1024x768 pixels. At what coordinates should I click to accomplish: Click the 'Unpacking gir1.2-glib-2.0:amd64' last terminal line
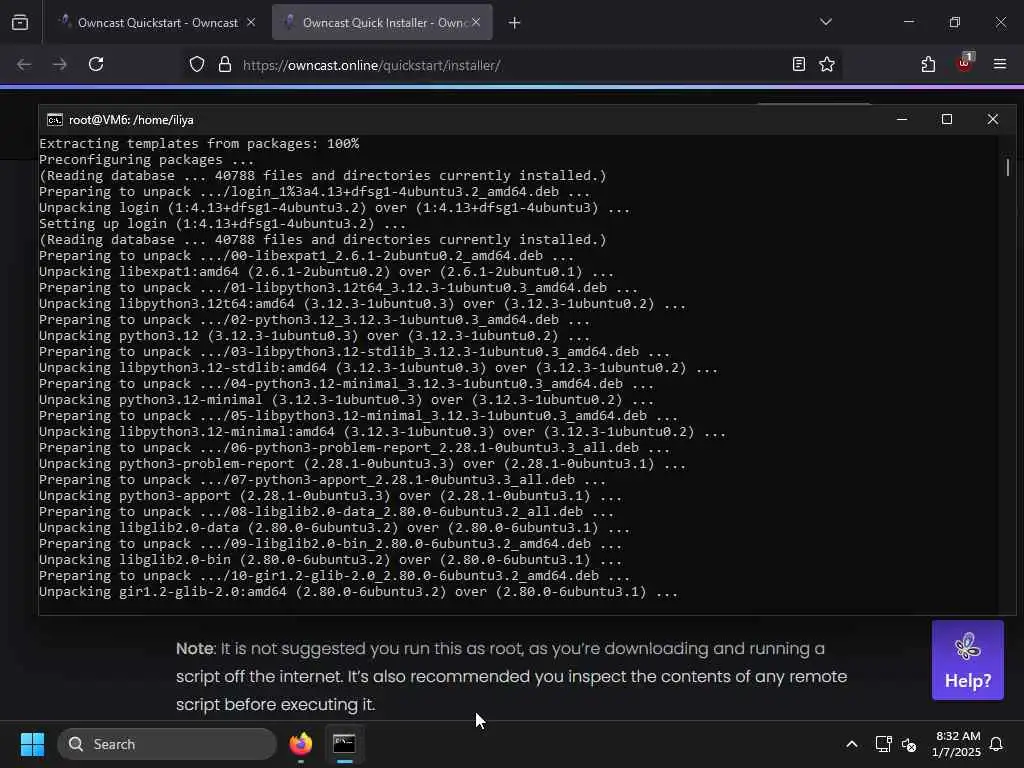click(x=359, y=592)
